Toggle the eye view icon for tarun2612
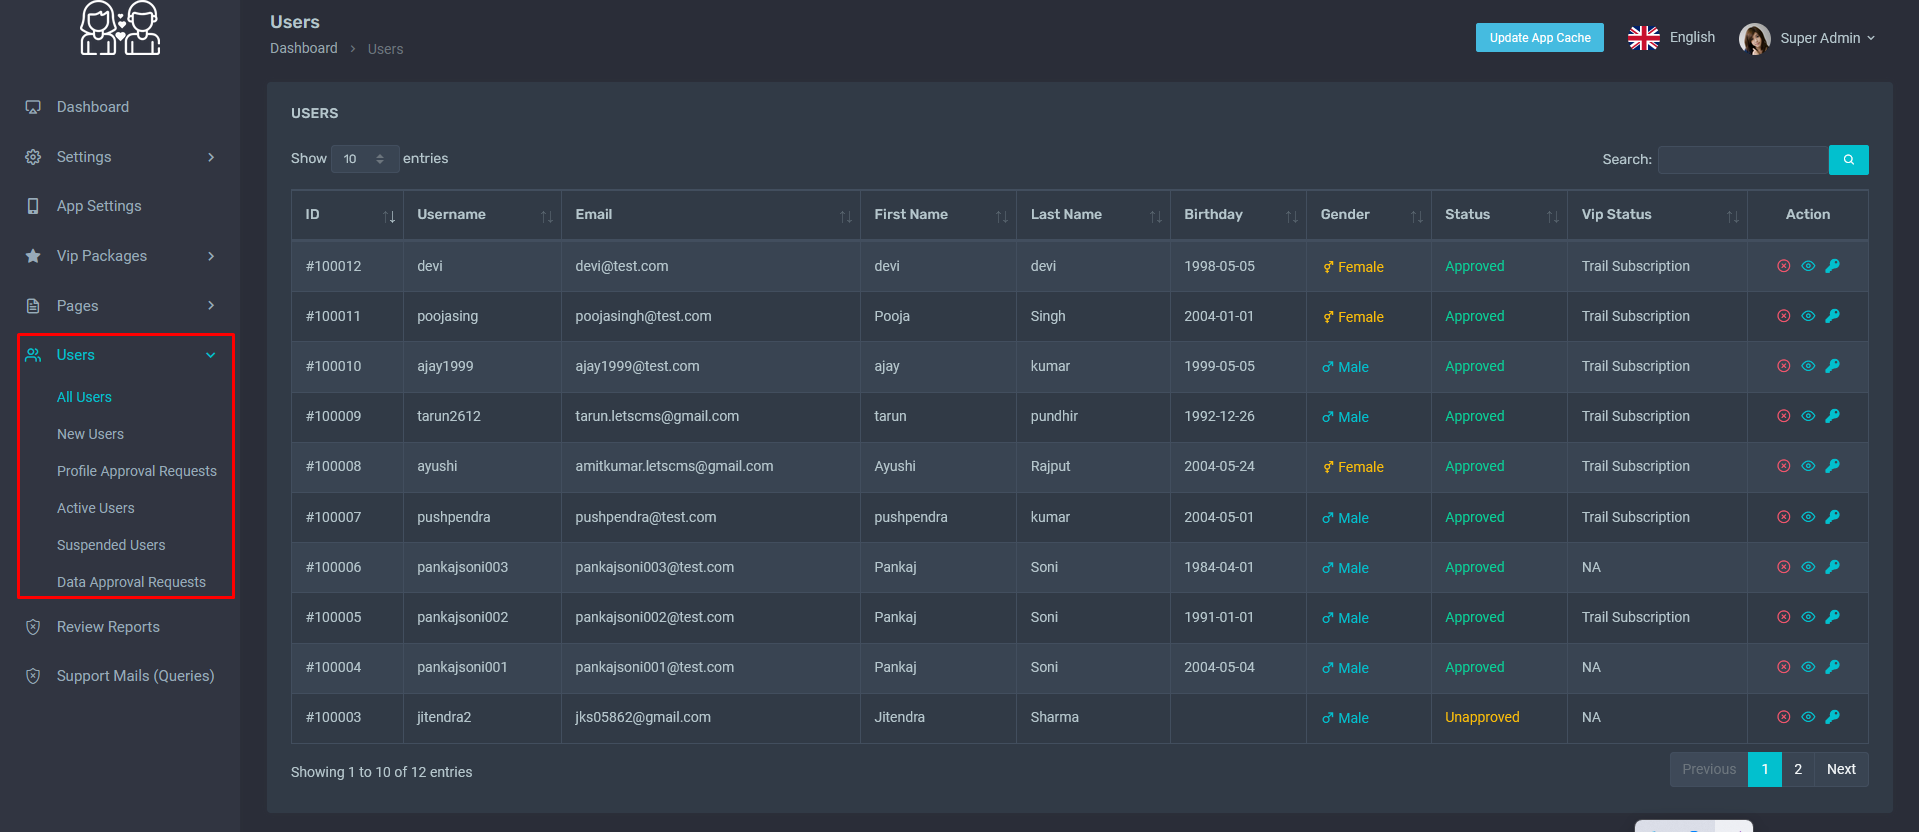Screen dimensions: 1919x832 coord(1808,416)
